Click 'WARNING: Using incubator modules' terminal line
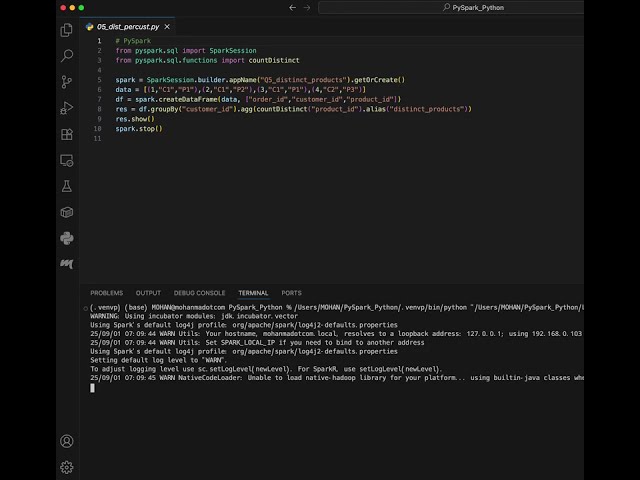This screenshot has width=640, height=480. tap(194, 316)
